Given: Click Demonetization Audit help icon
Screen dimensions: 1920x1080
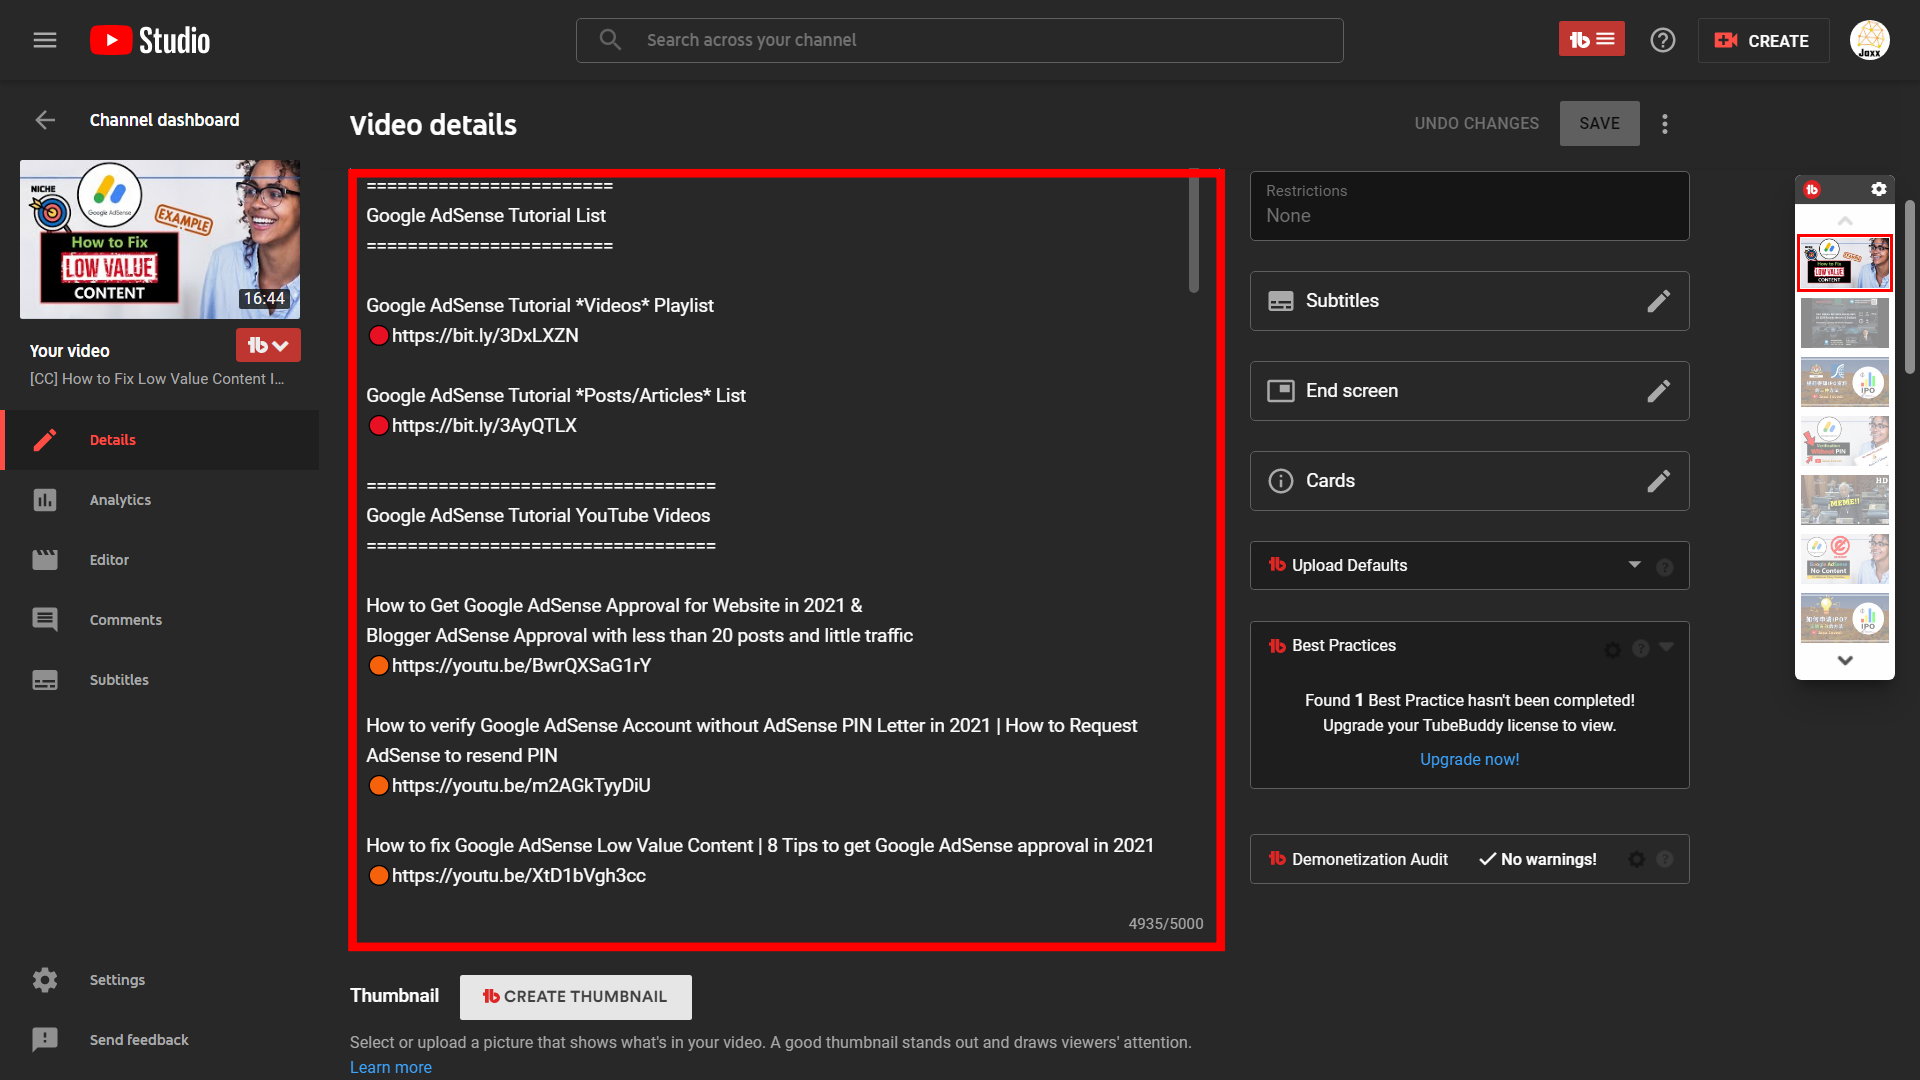Looking at the screenshot, I should pyautogui.click(x=1665, y=859).
